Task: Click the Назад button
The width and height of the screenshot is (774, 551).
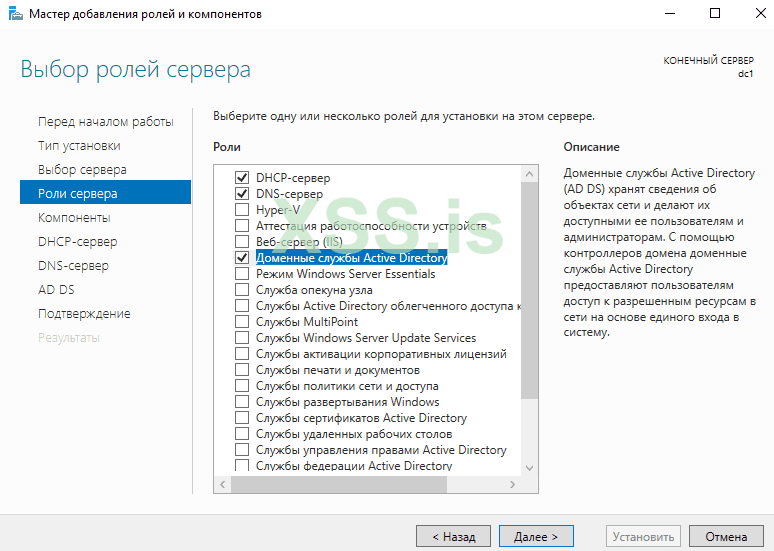Action: 453,536
